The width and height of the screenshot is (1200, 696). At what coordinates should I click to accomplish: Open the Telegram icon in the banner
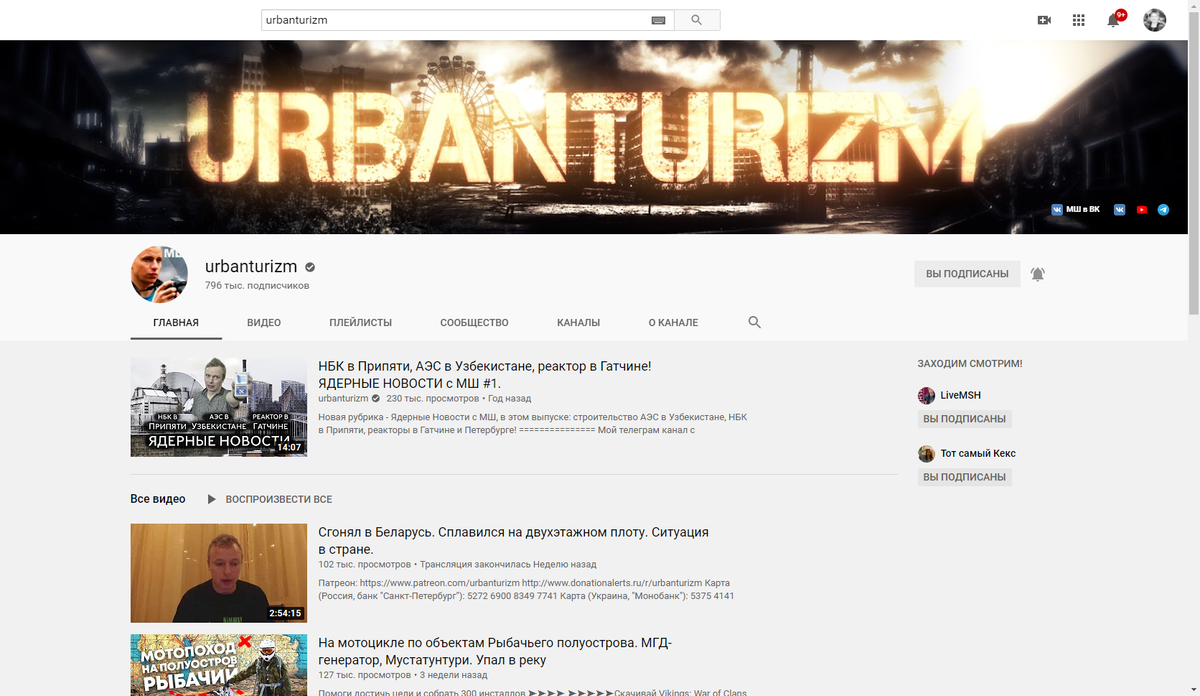(1163, 209)
